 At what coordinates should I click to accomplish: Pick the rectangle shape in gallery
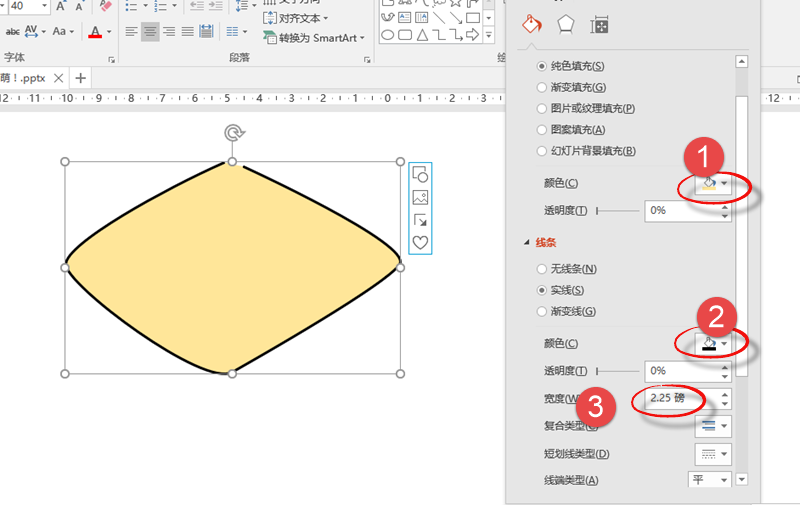[x=473, y=18]
